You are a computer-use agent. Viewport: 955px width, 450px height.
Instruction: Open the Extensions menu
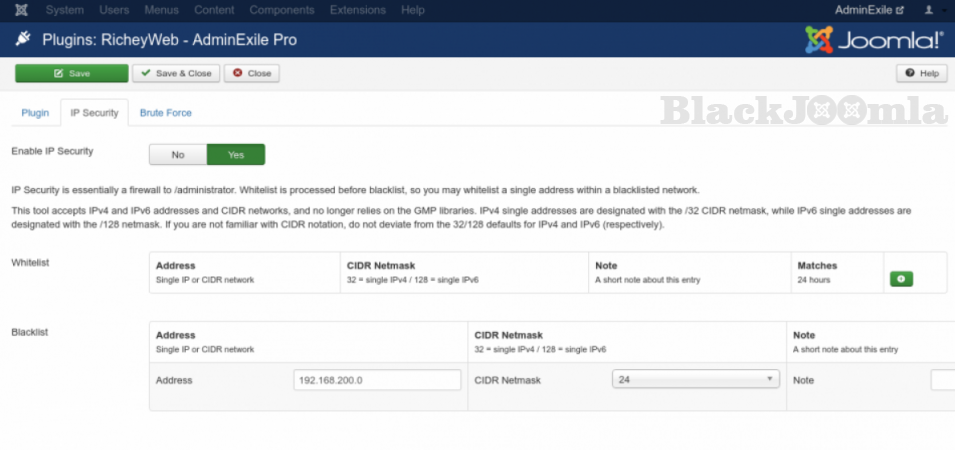pyautogui.click(x=357, y=10)
